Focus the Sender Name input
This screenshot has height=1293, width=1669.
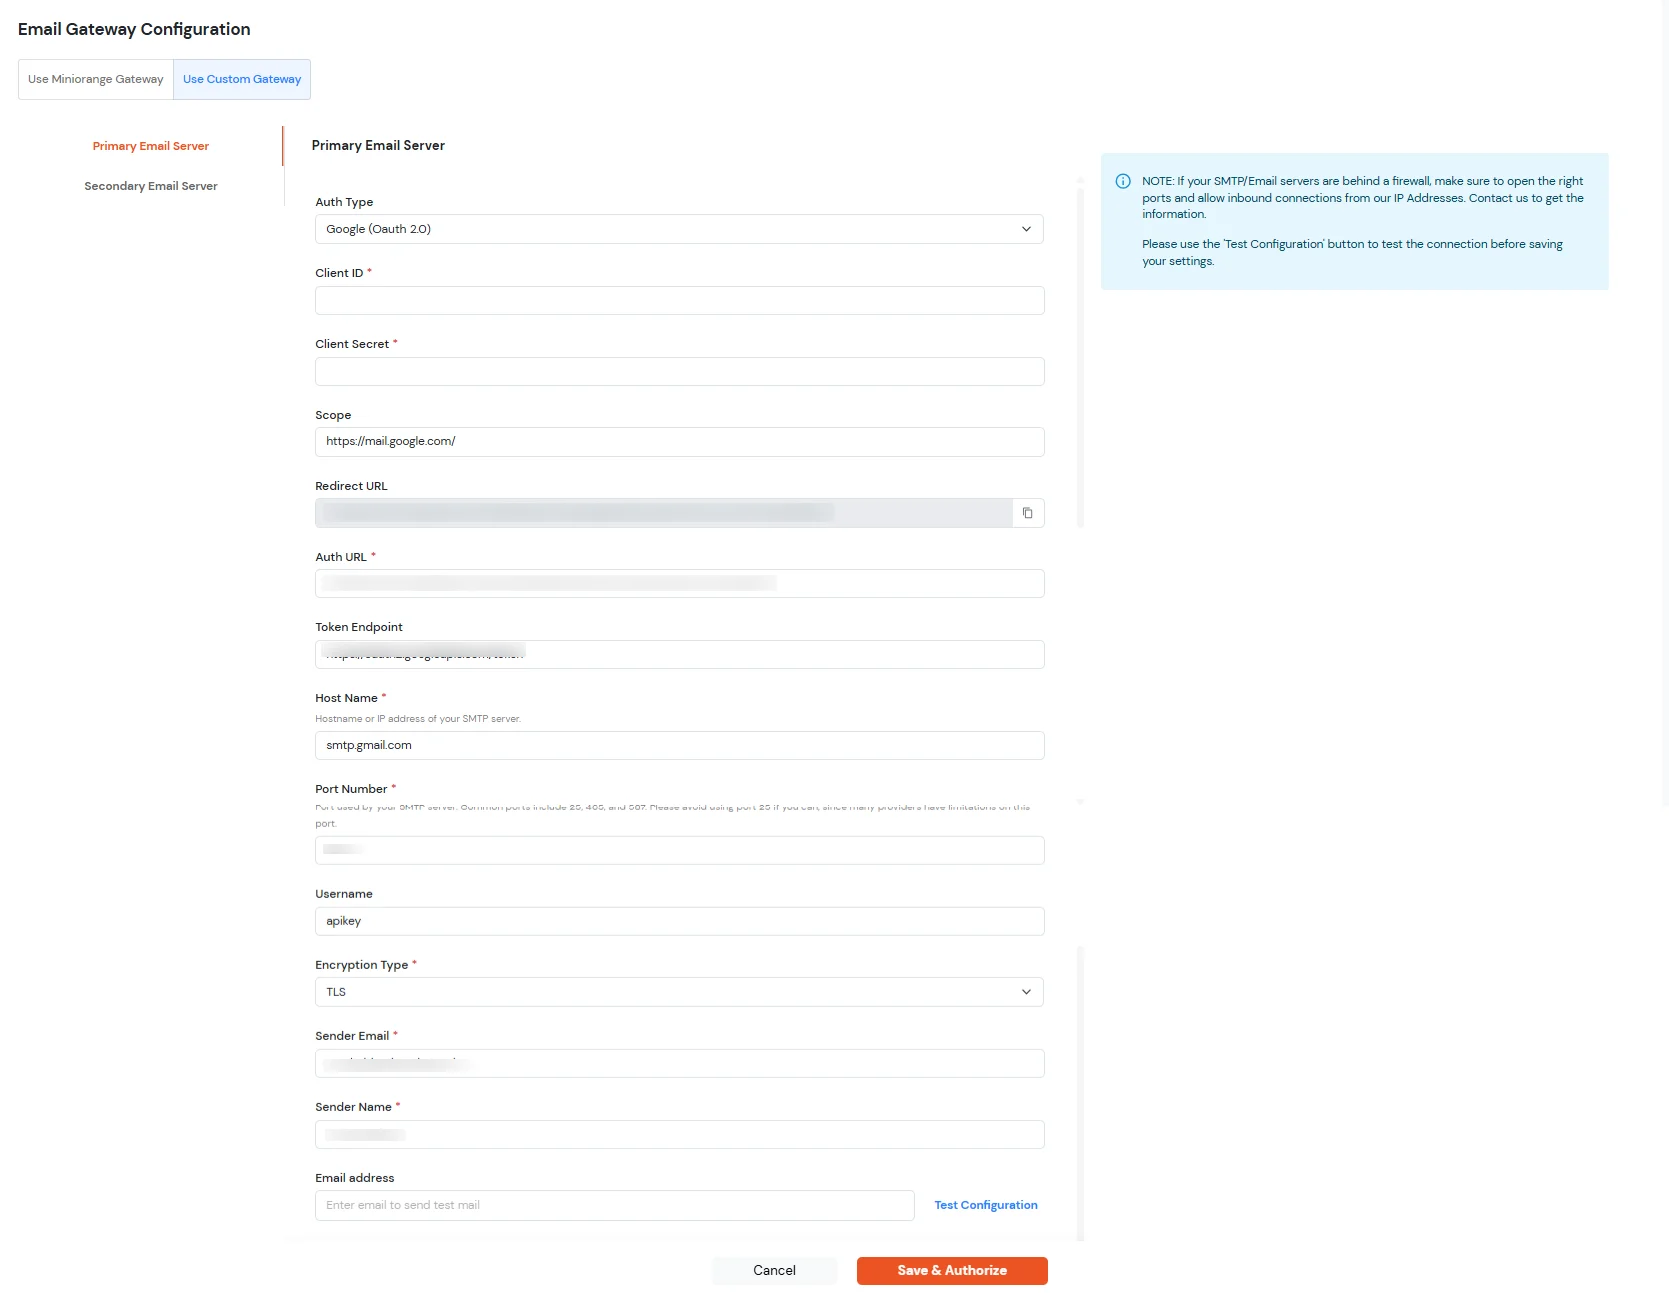(679, 1134)
